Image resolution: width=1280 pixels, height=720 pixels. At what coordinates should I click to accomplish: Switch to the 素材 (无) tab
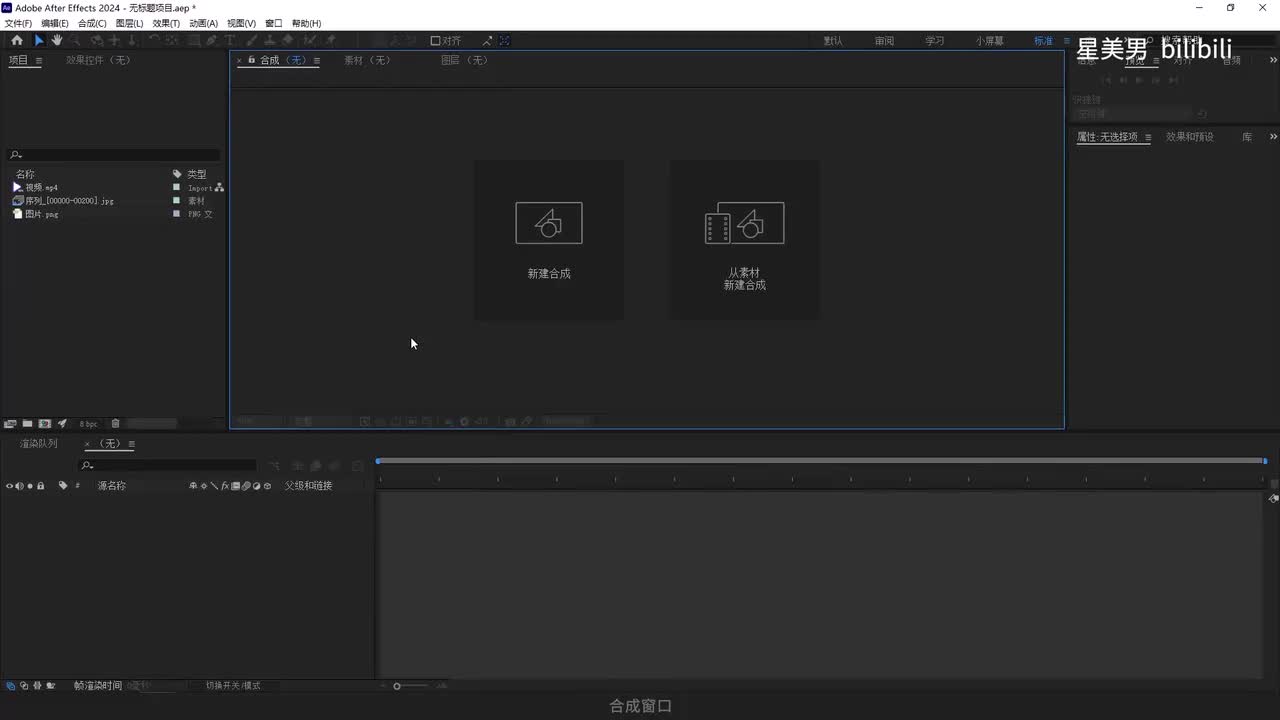(x=367, y=60)
